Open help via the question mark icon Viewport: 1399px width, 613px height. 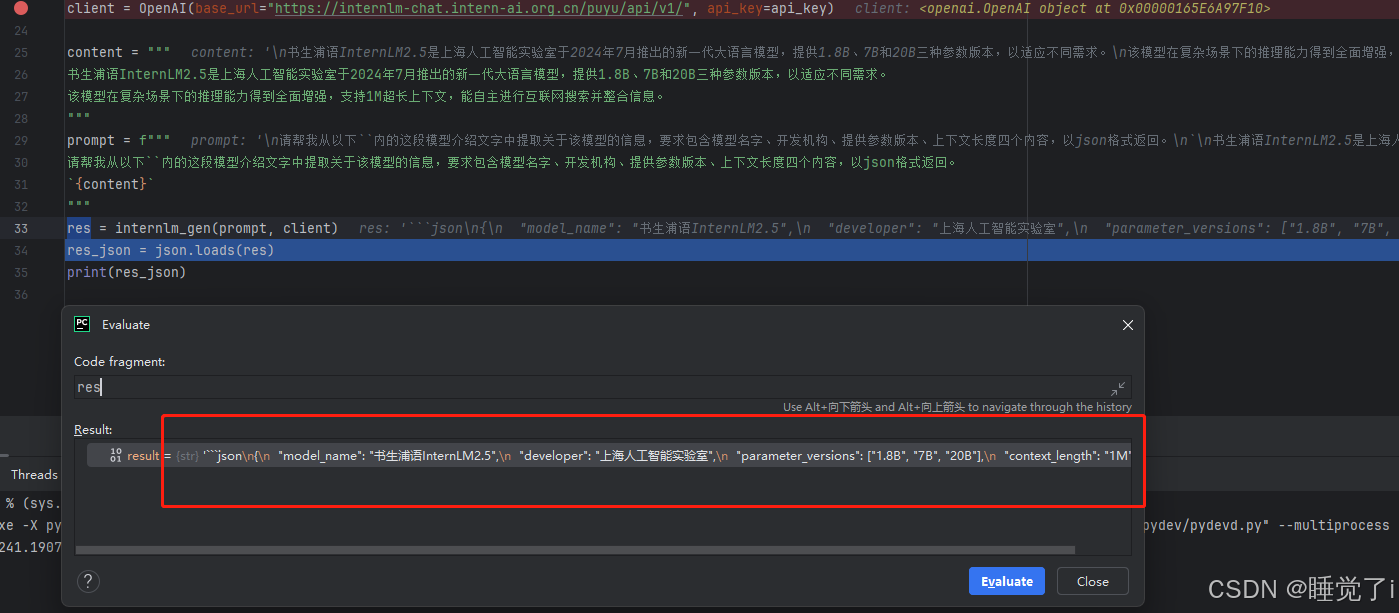click(88, 581)
